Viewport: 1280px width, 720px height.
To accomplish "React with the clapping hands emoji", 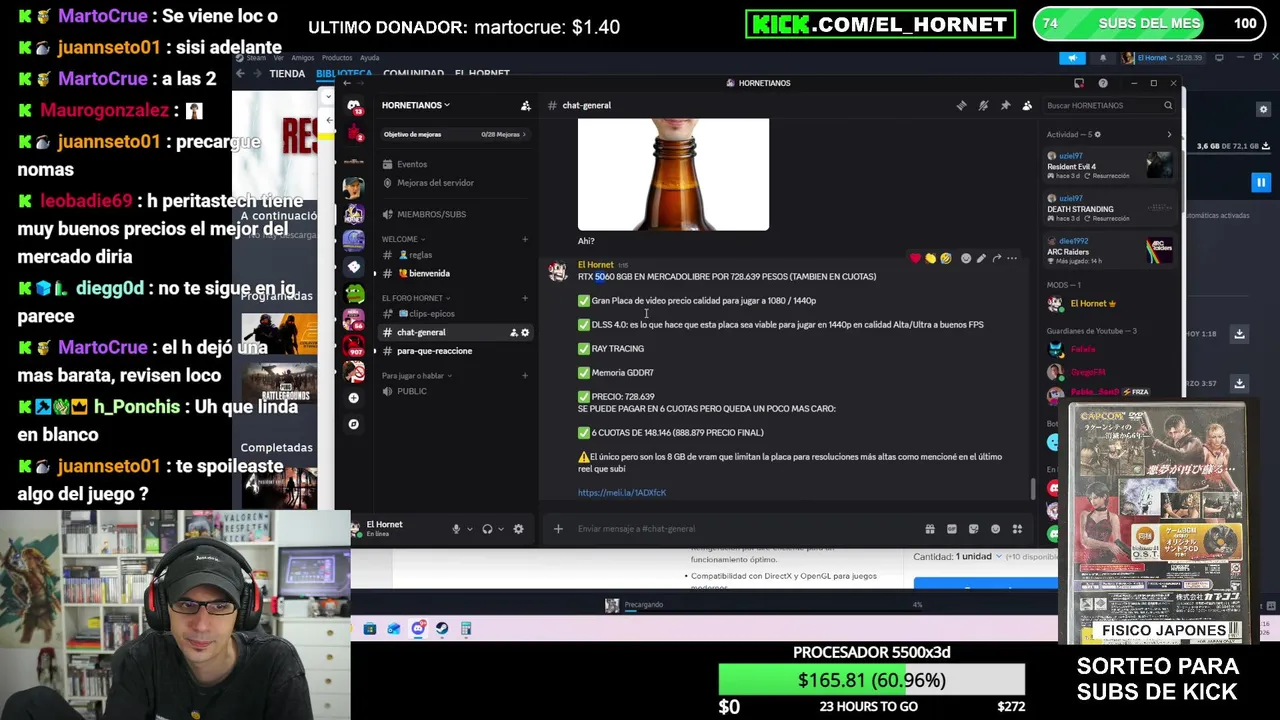I will pos(930,258).
